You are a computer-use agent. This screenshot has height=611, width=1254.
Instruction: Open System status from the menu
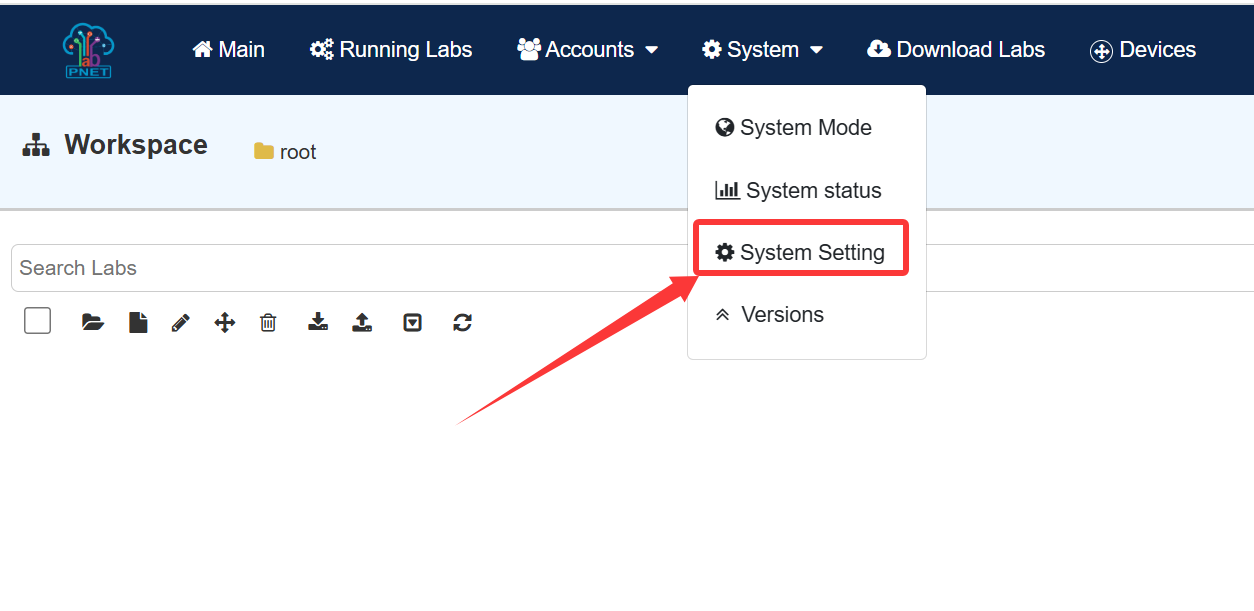point(799,190)
